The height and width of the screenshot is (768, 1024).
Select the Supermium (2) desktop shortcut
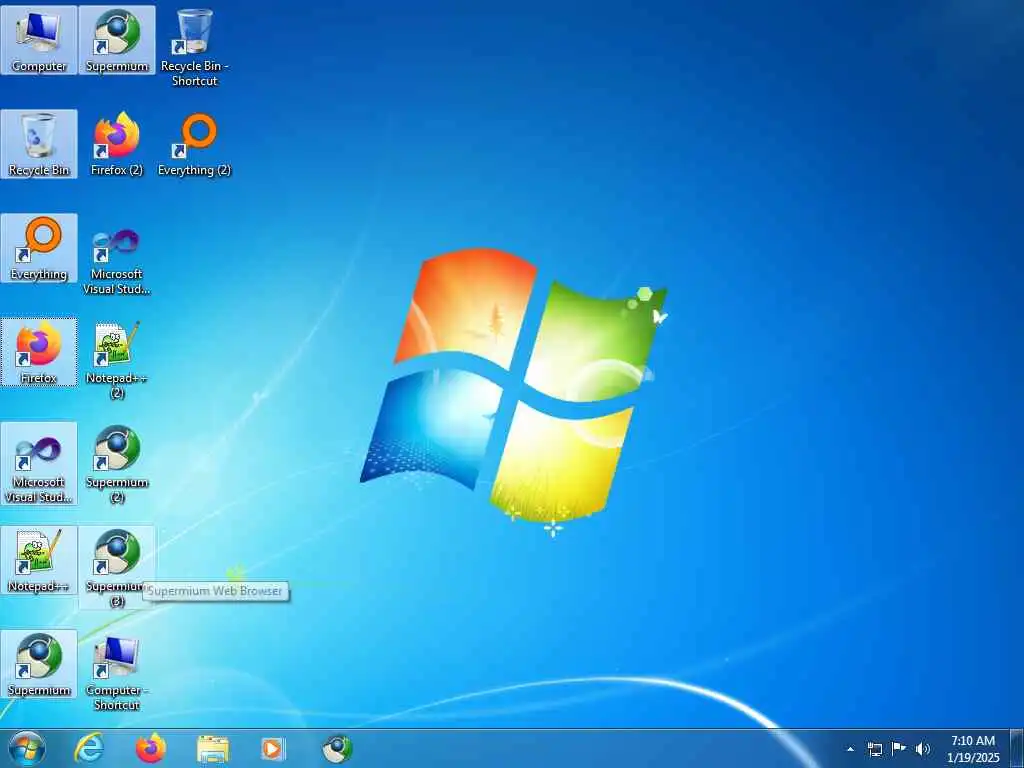117,464
